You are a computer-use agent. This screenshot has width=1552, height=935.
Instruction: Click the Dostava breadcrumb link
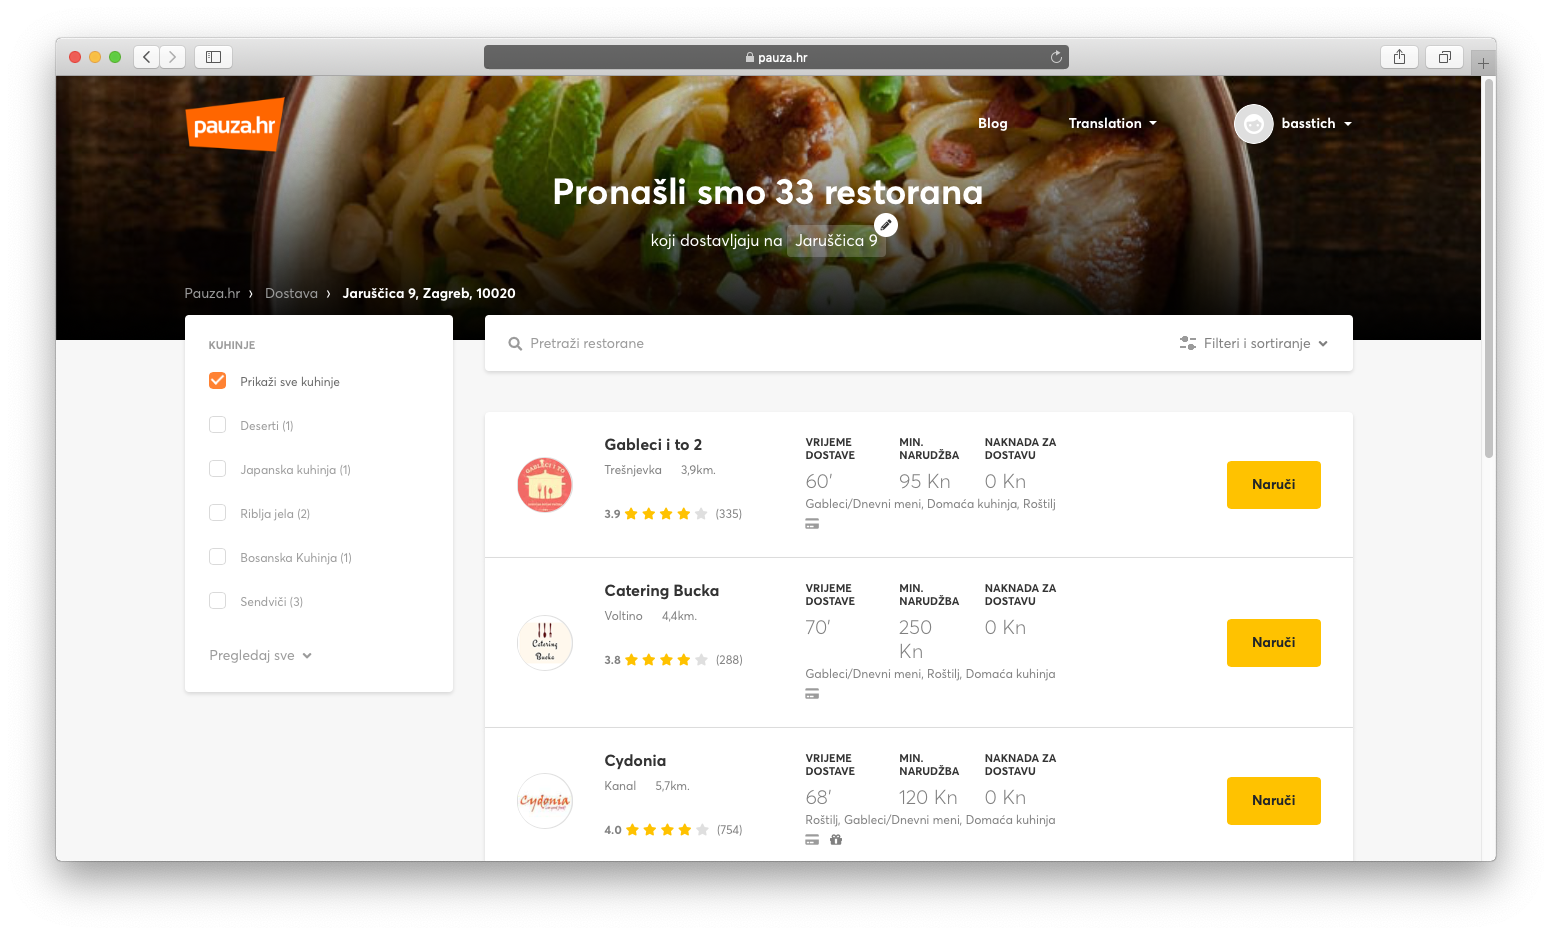291,294
